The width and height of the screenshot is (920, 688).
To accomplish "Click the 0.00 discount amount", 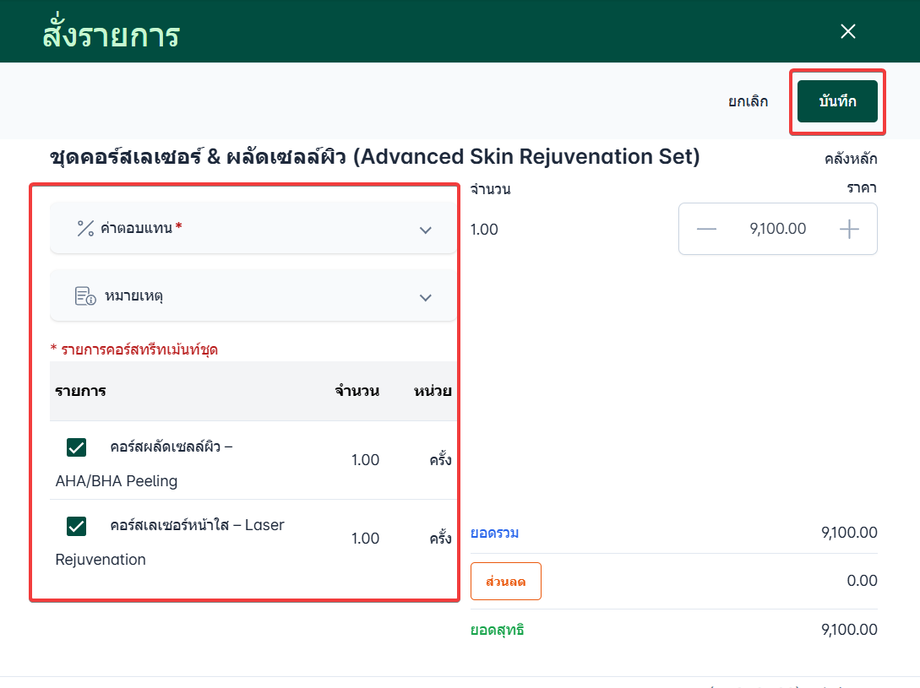I will pyautogui.click(x=862, y=581).
